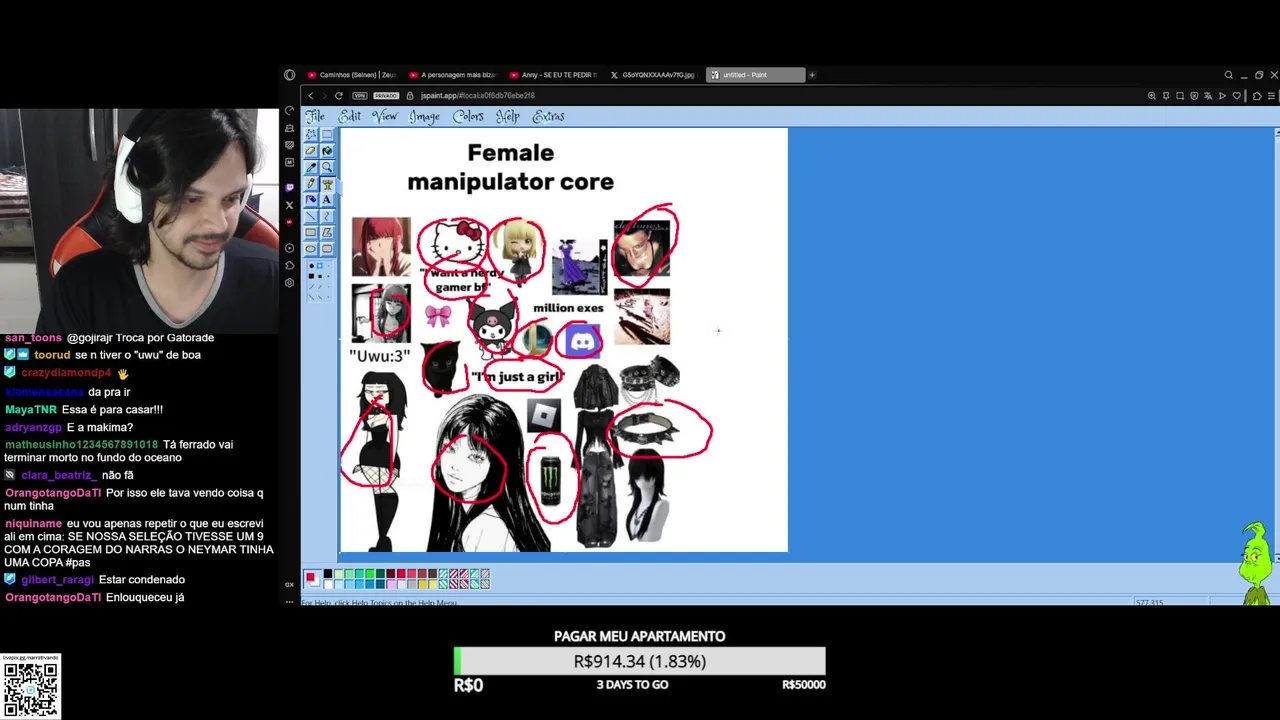Screen dimensions: 1280x720
Task: Open a new browser tab with plus button
Action: (x=812, y=75)
